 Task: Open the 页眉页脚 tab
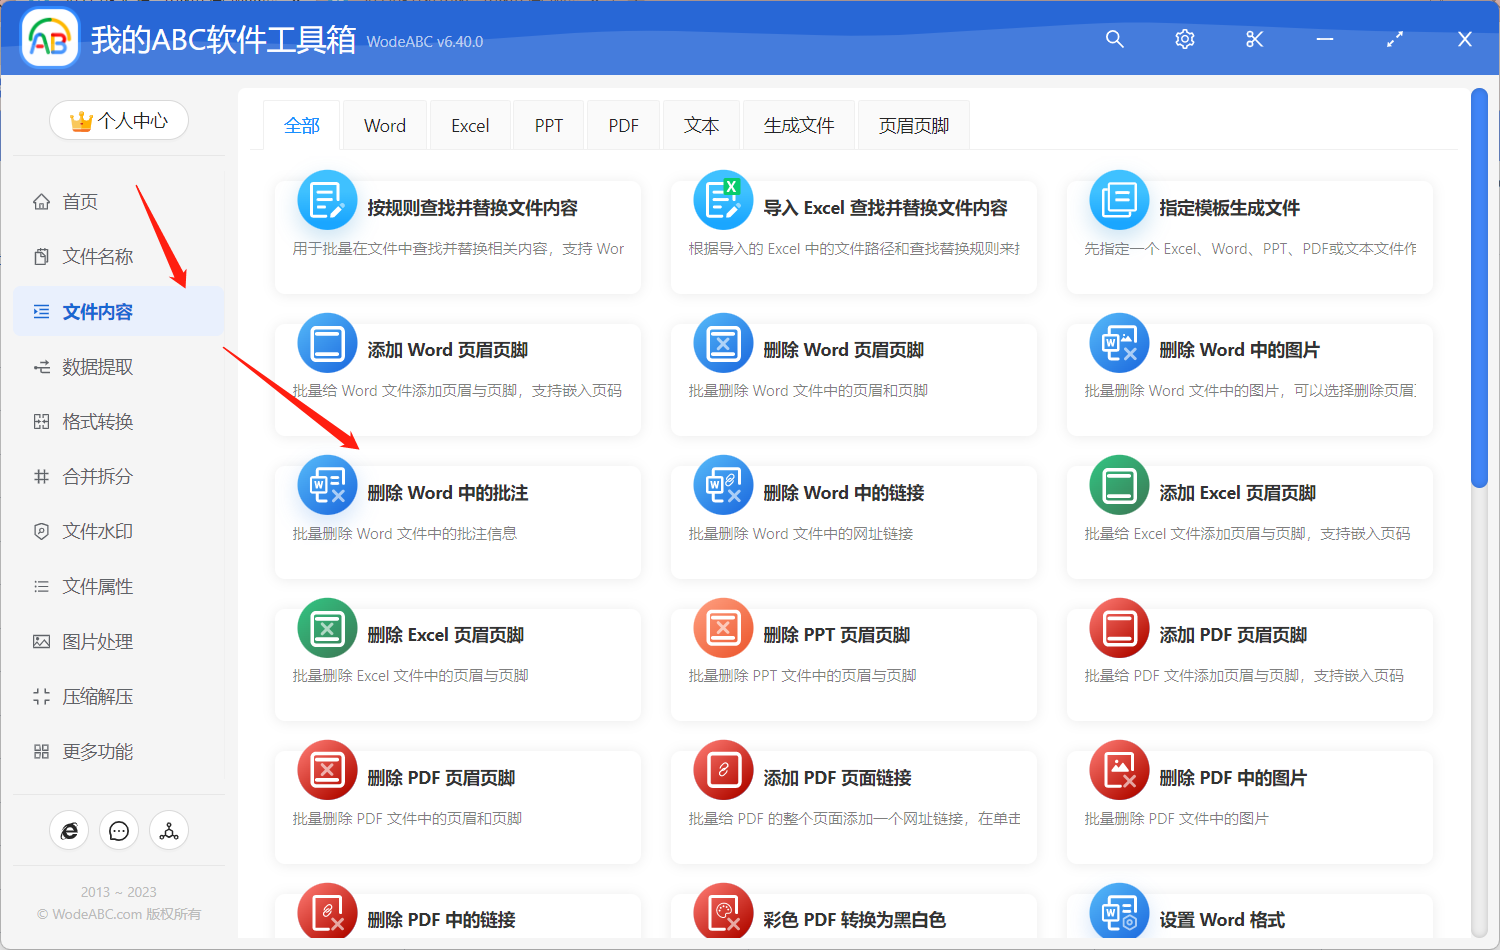click(912, 124)
